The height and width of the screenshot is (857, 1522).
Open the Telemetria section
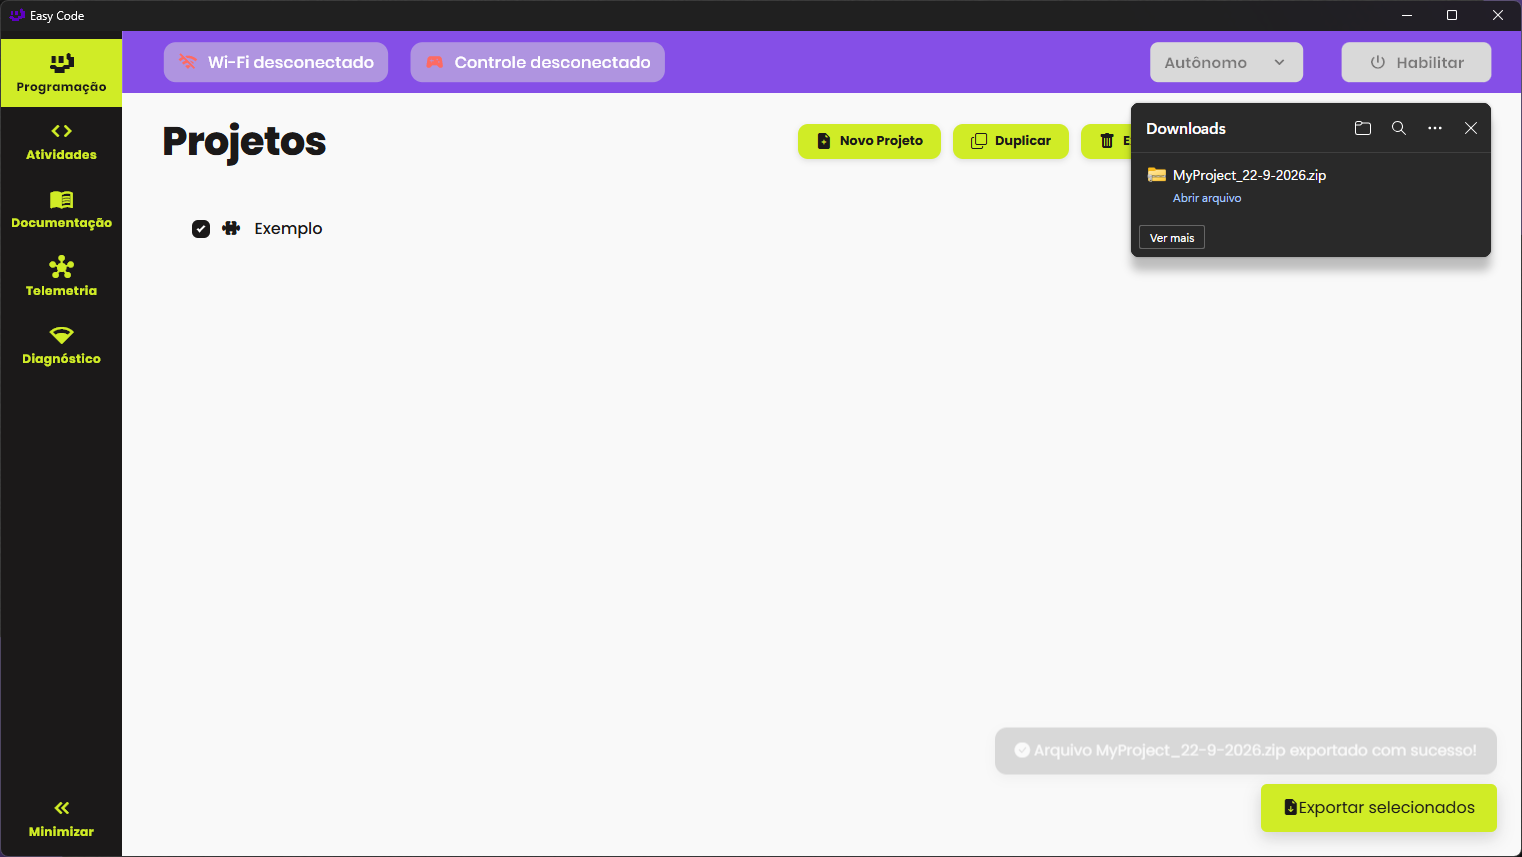61,277
